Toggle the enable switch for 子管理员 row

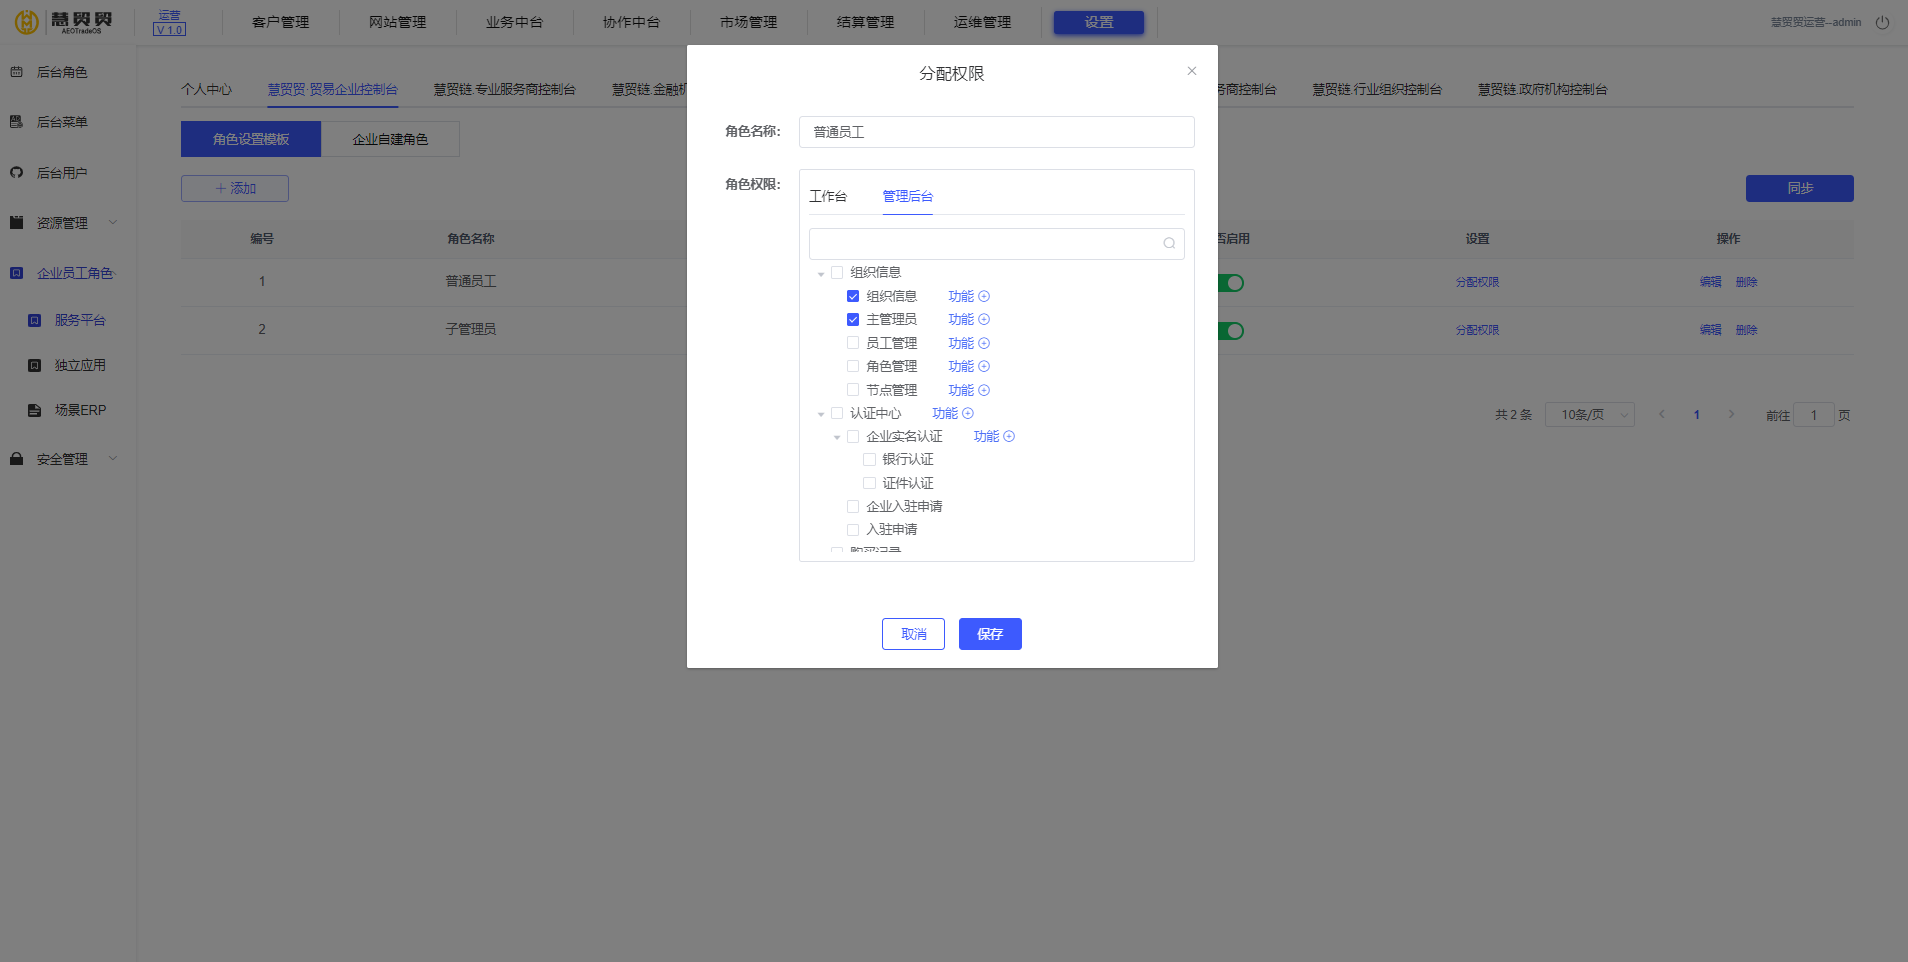point(1231,331)
